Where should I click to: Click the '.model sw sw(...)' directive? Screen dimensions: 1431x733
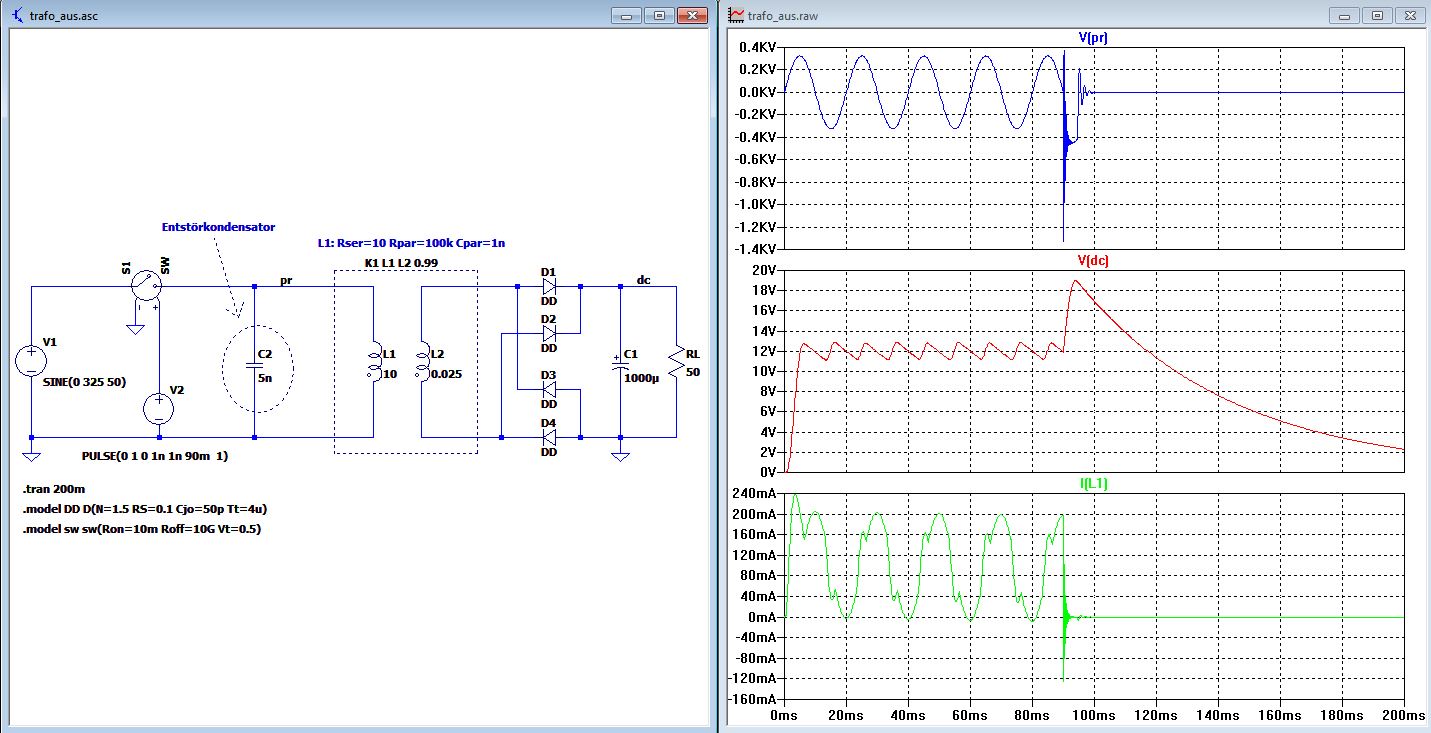(x=141, y=529)
